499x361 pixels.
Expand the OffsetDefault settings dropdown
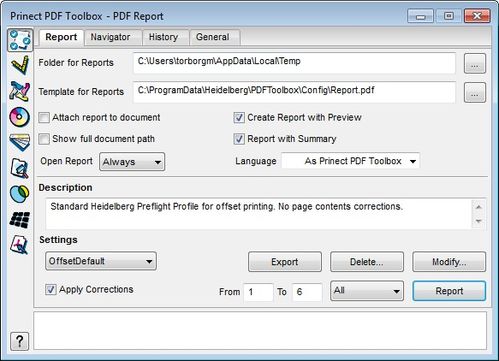click(101, 261)
